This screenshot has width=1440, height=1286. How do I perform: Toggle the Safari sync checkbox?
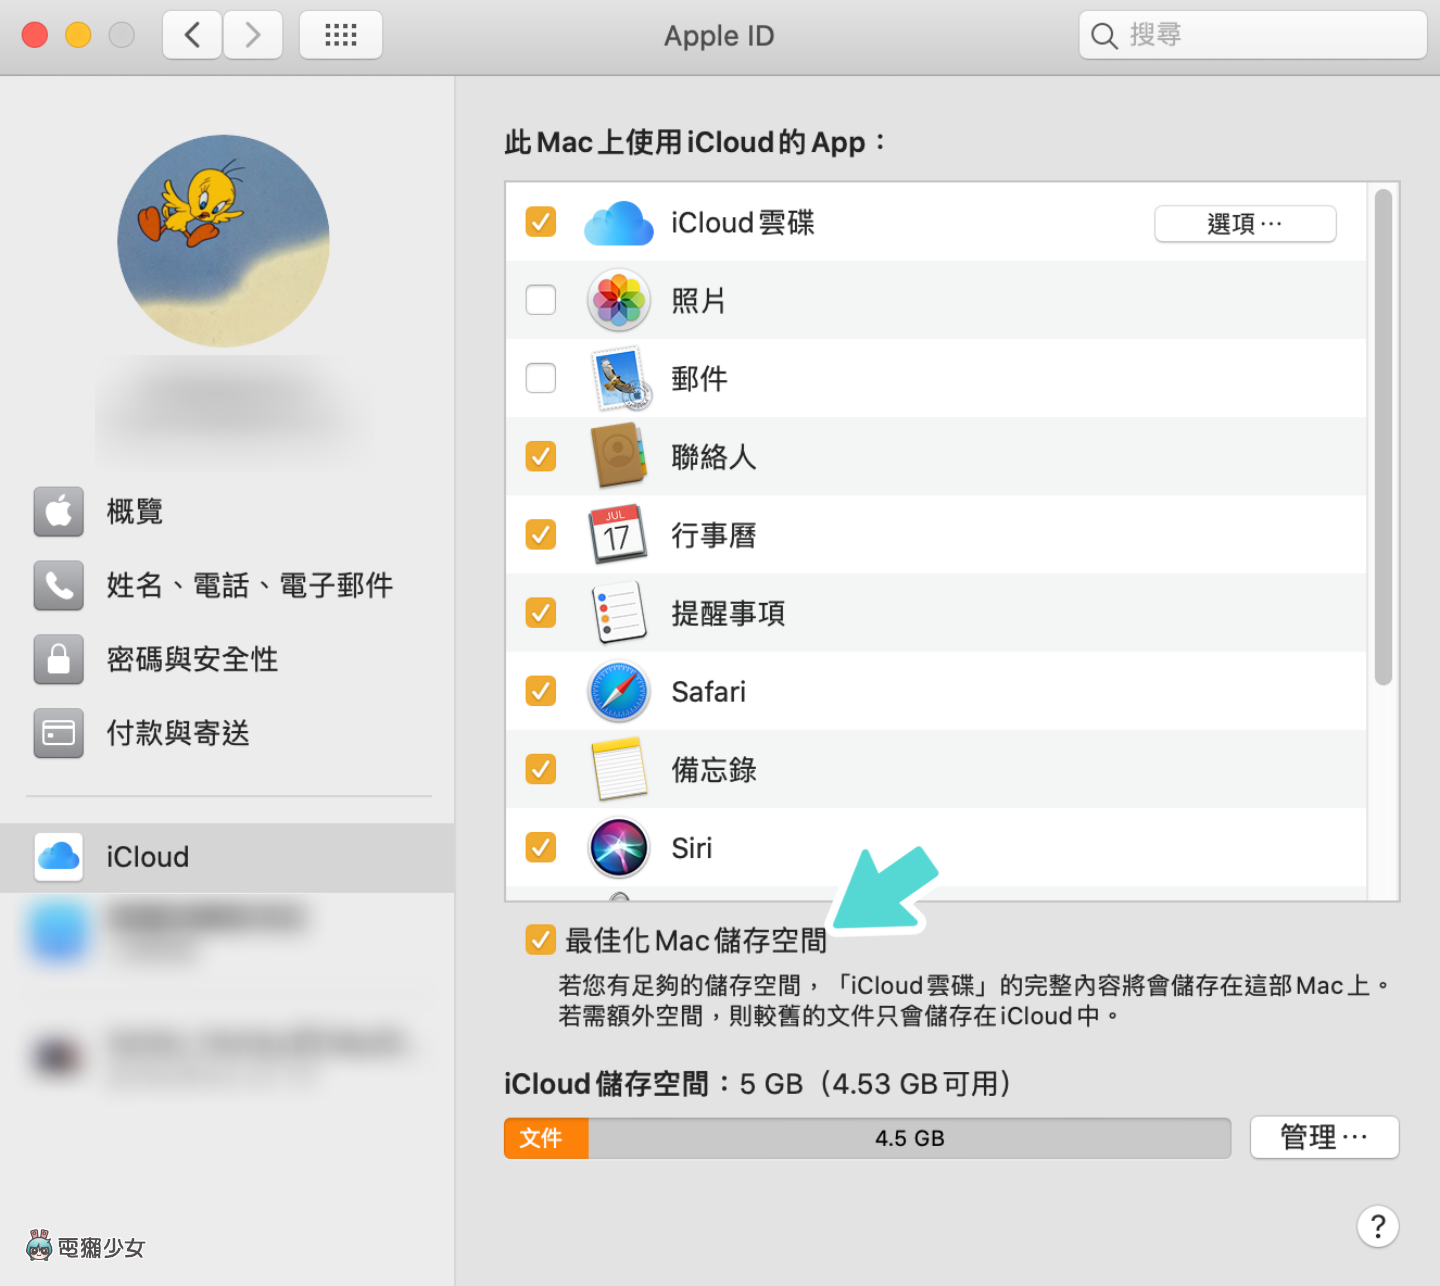(541, 690)
